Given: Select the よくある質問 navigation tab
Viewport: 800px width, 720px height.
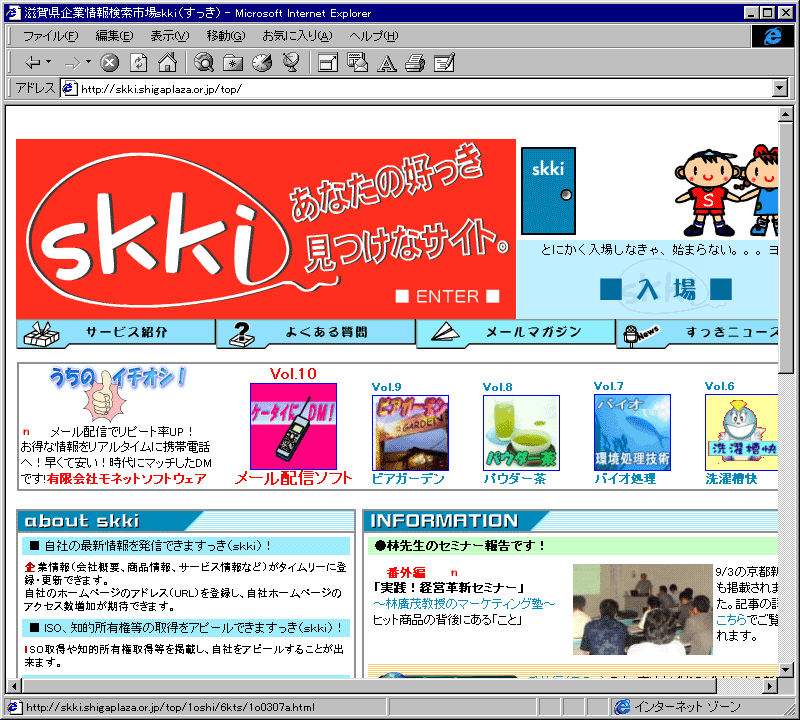Looking at the screenshot, I should coord(316,332).
